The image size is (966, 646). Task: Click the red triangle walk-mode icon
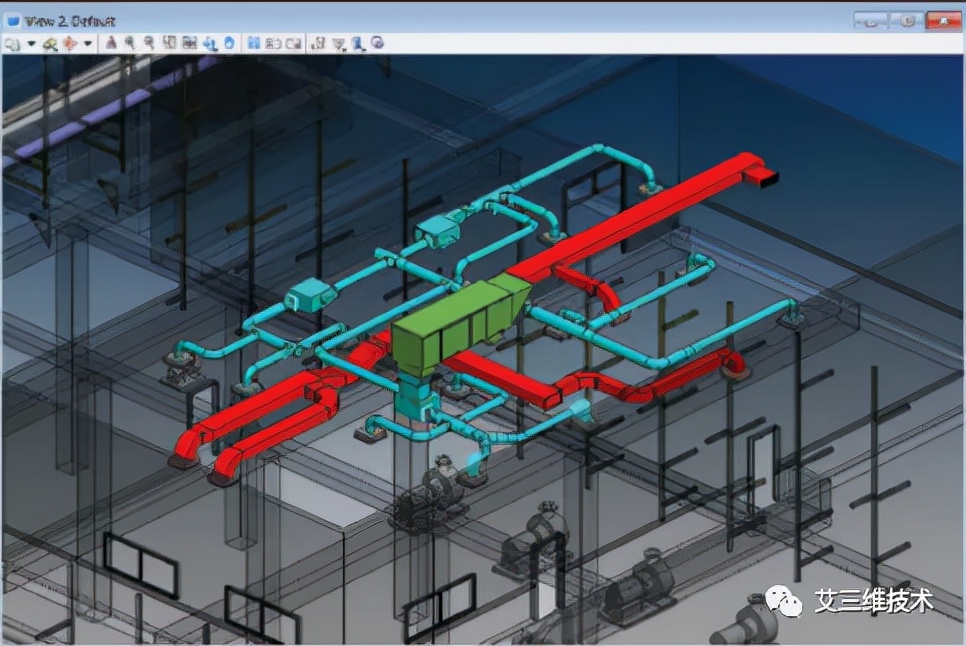[x=111, y=42]
